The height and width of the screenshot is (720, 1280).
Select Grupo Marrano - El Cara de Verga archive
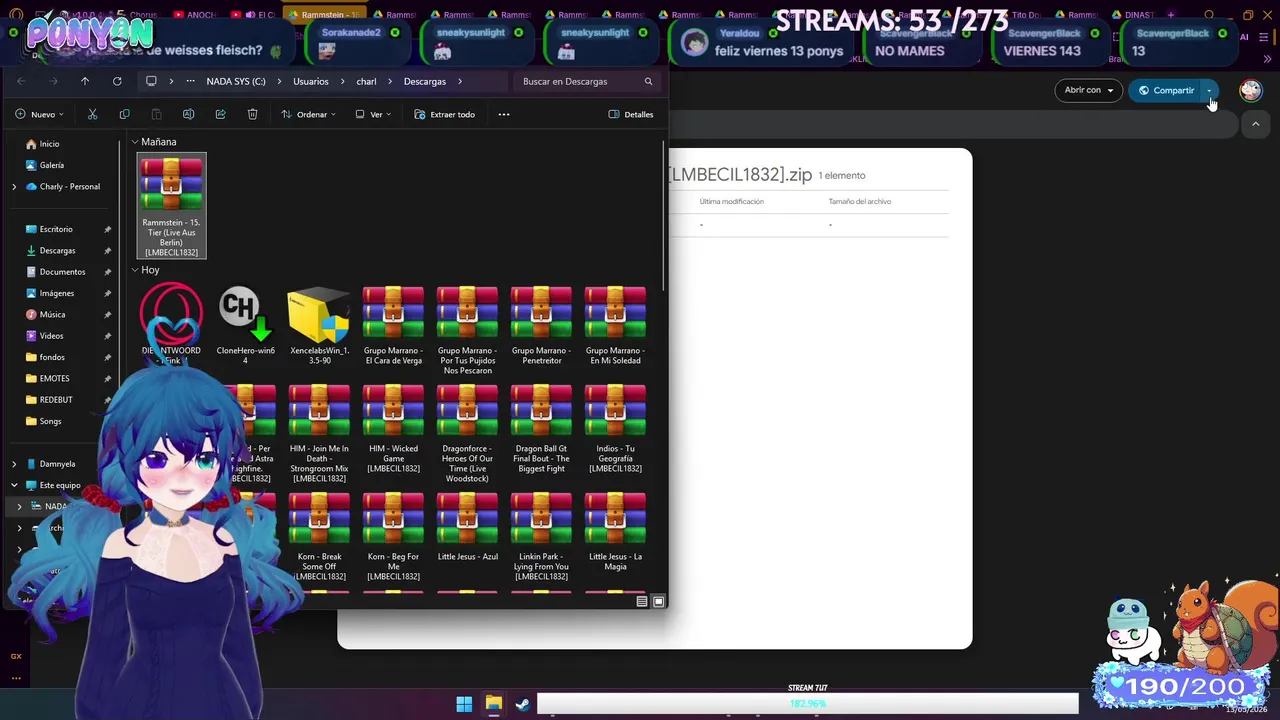tap(393, 324)
